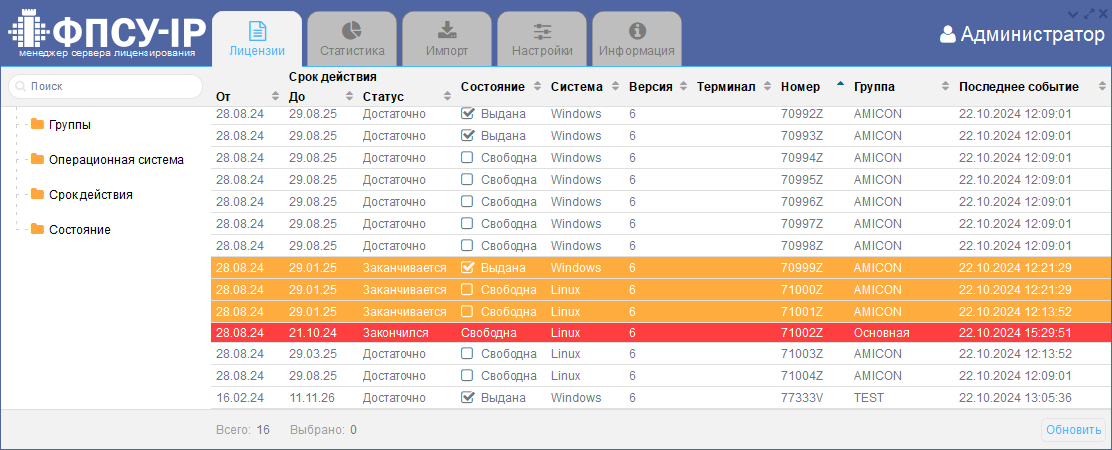Click the Administrator user icon
The height and width of the screenshot is (450, 1112).
point(948,35)
